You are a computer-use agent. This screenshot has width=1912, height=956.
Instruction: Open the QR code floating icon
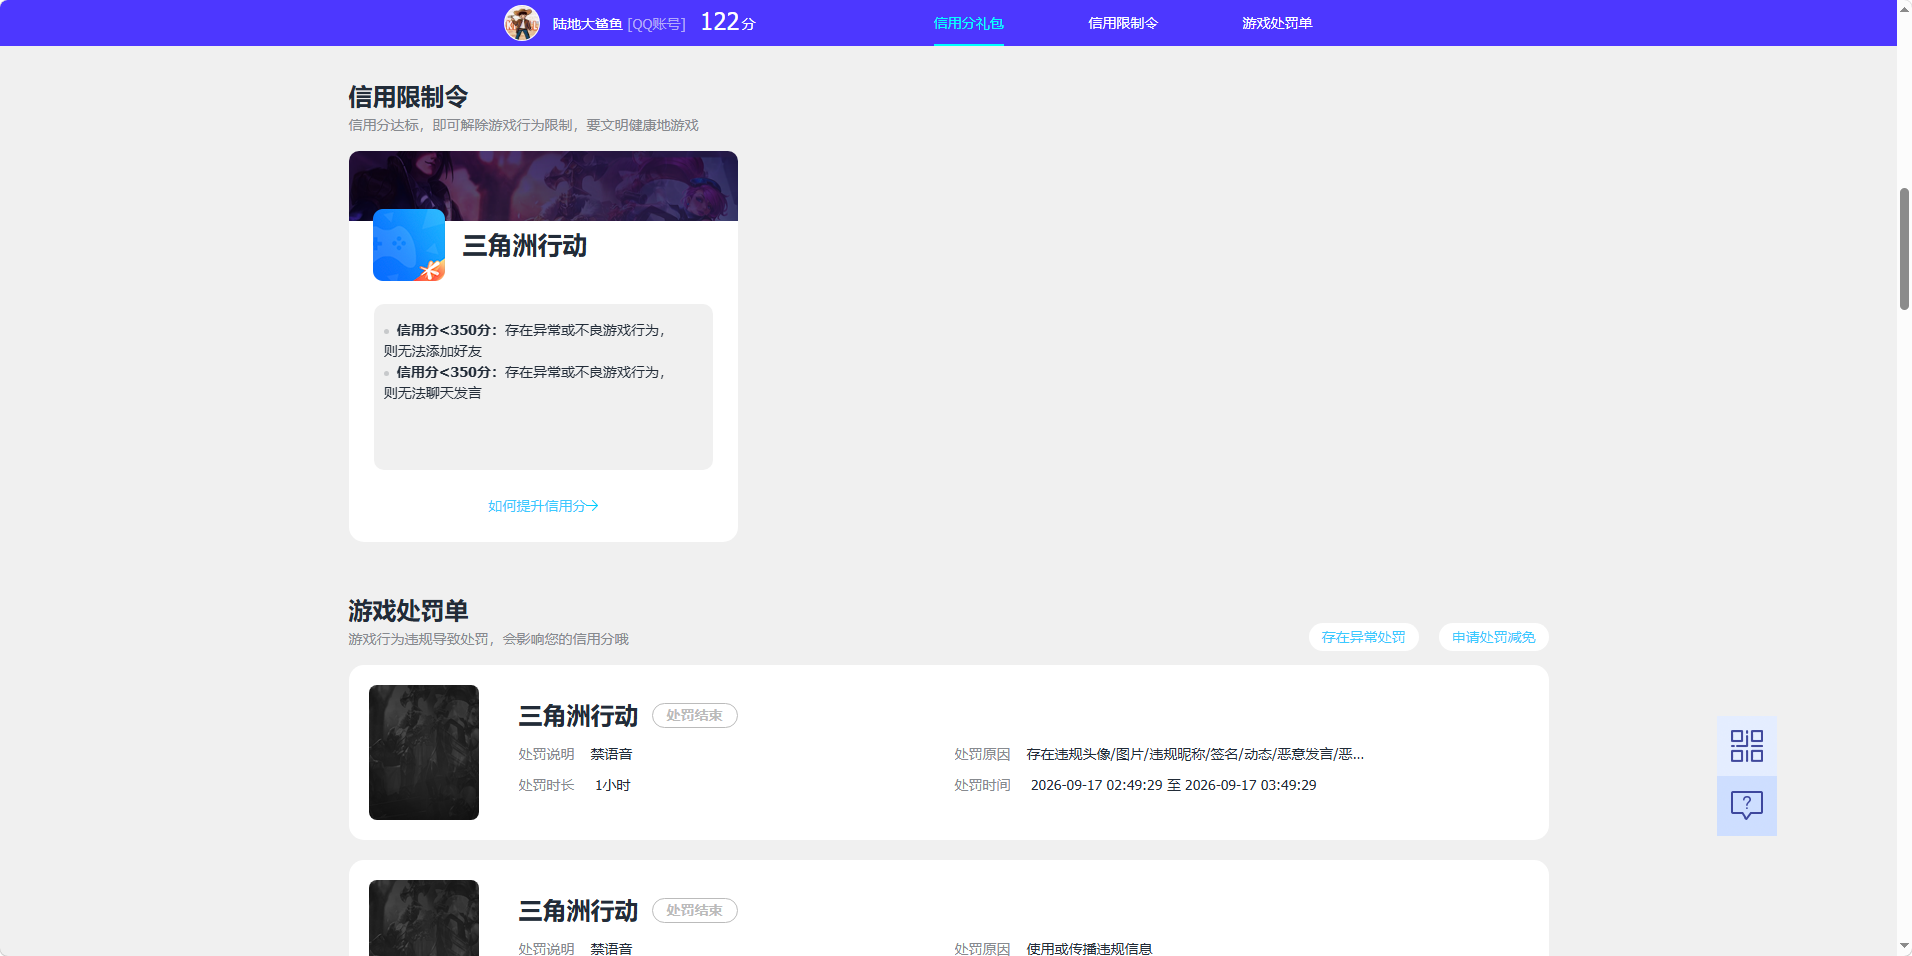coord(1746,746)
